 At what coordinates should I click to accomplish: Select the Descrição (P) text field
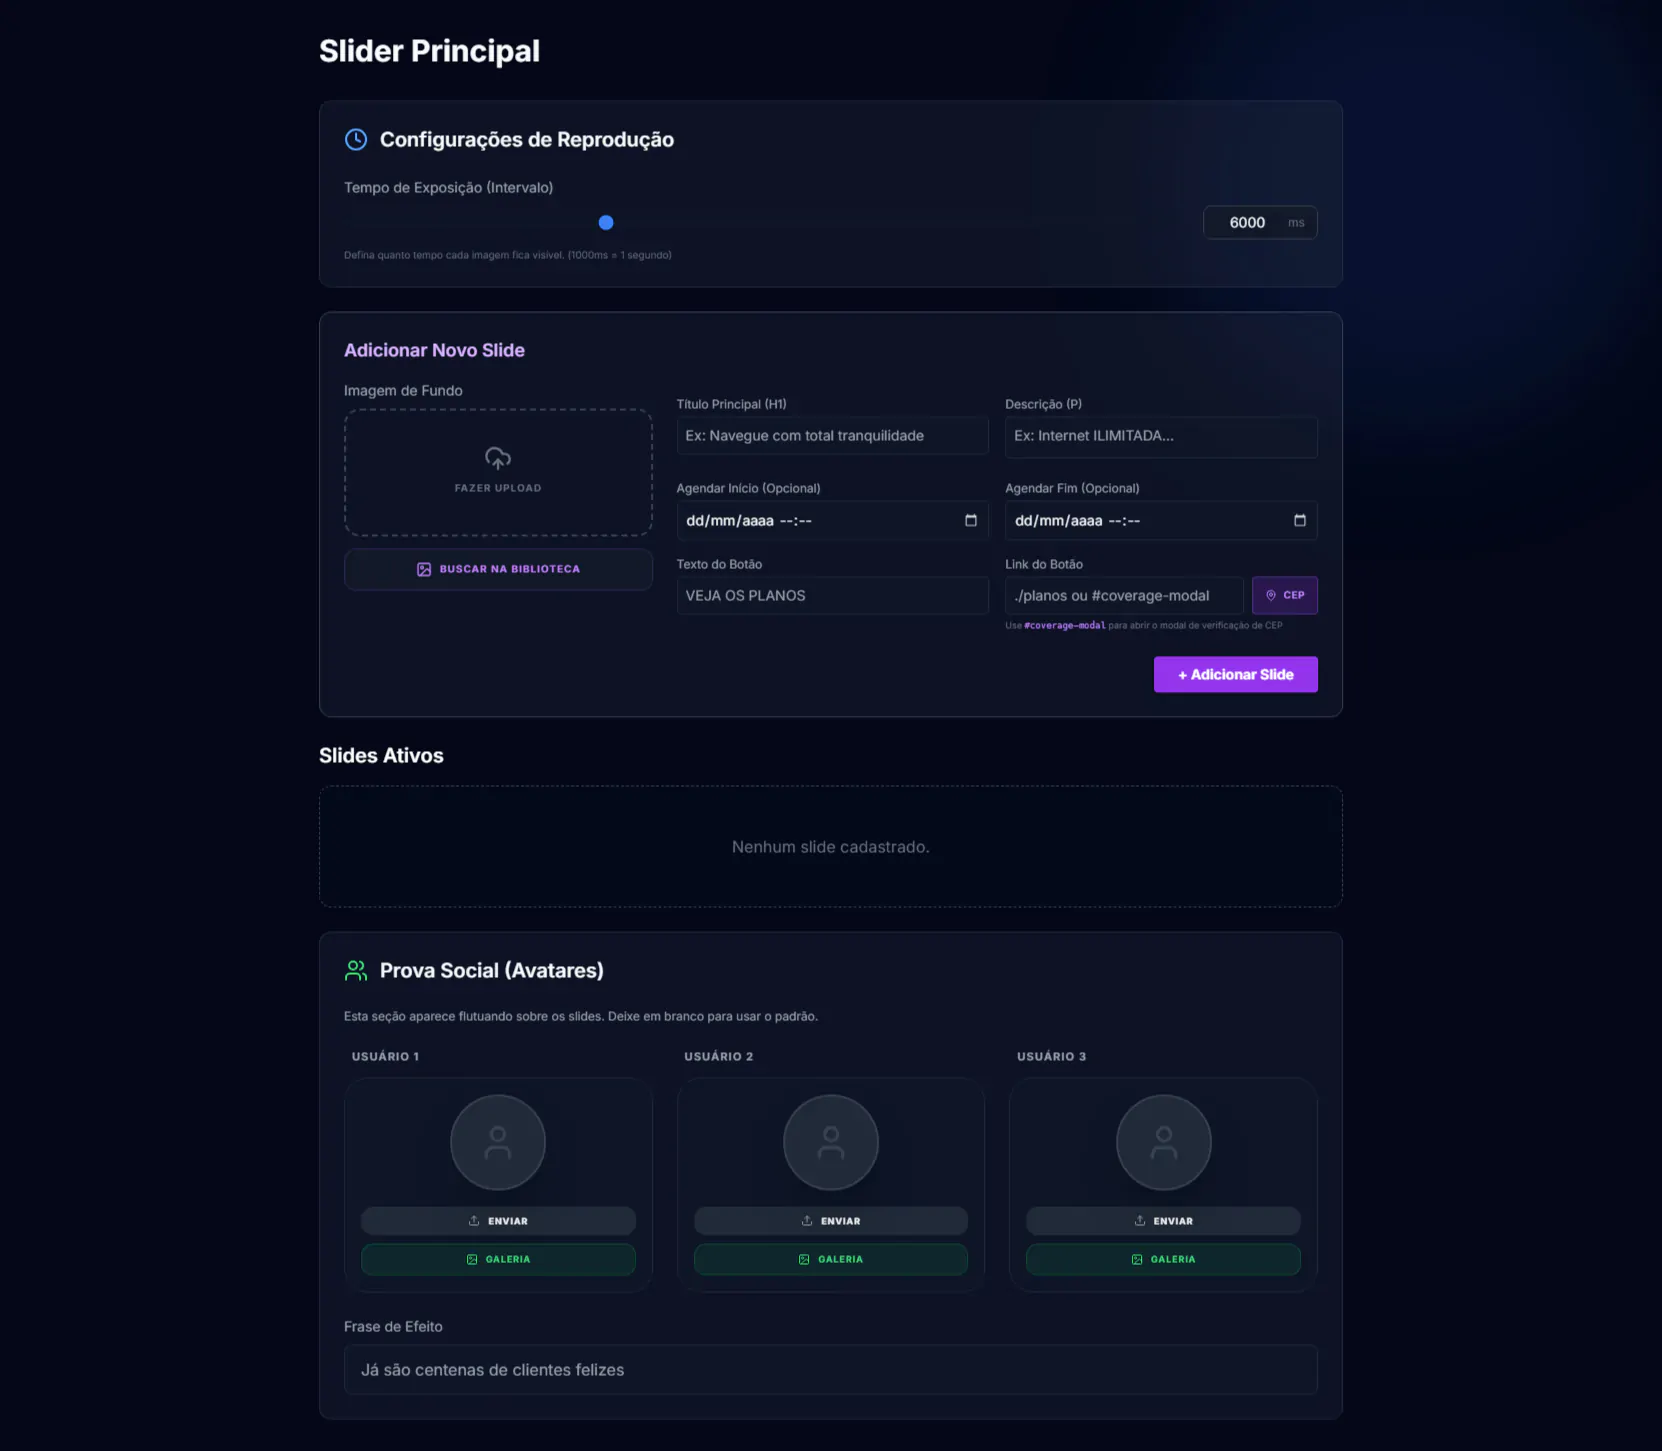[1160, 436]
